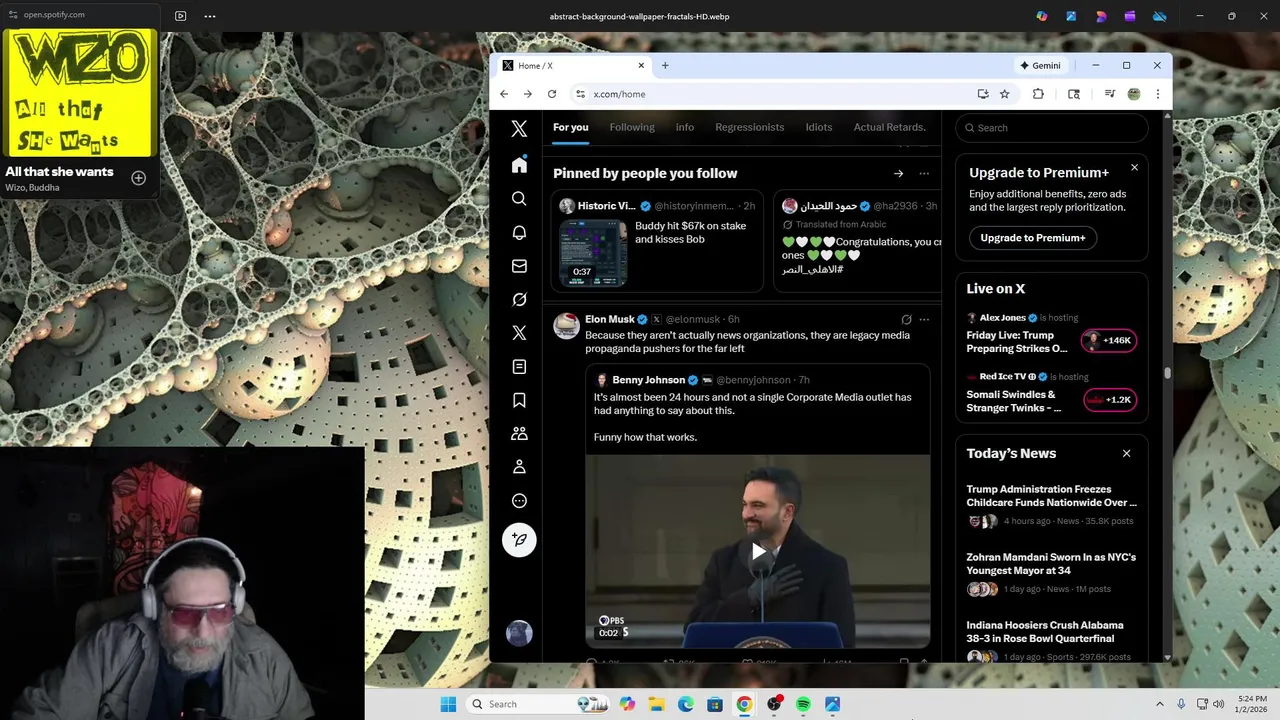
Task: Switch to the For you tab
Action: point(571,128)
